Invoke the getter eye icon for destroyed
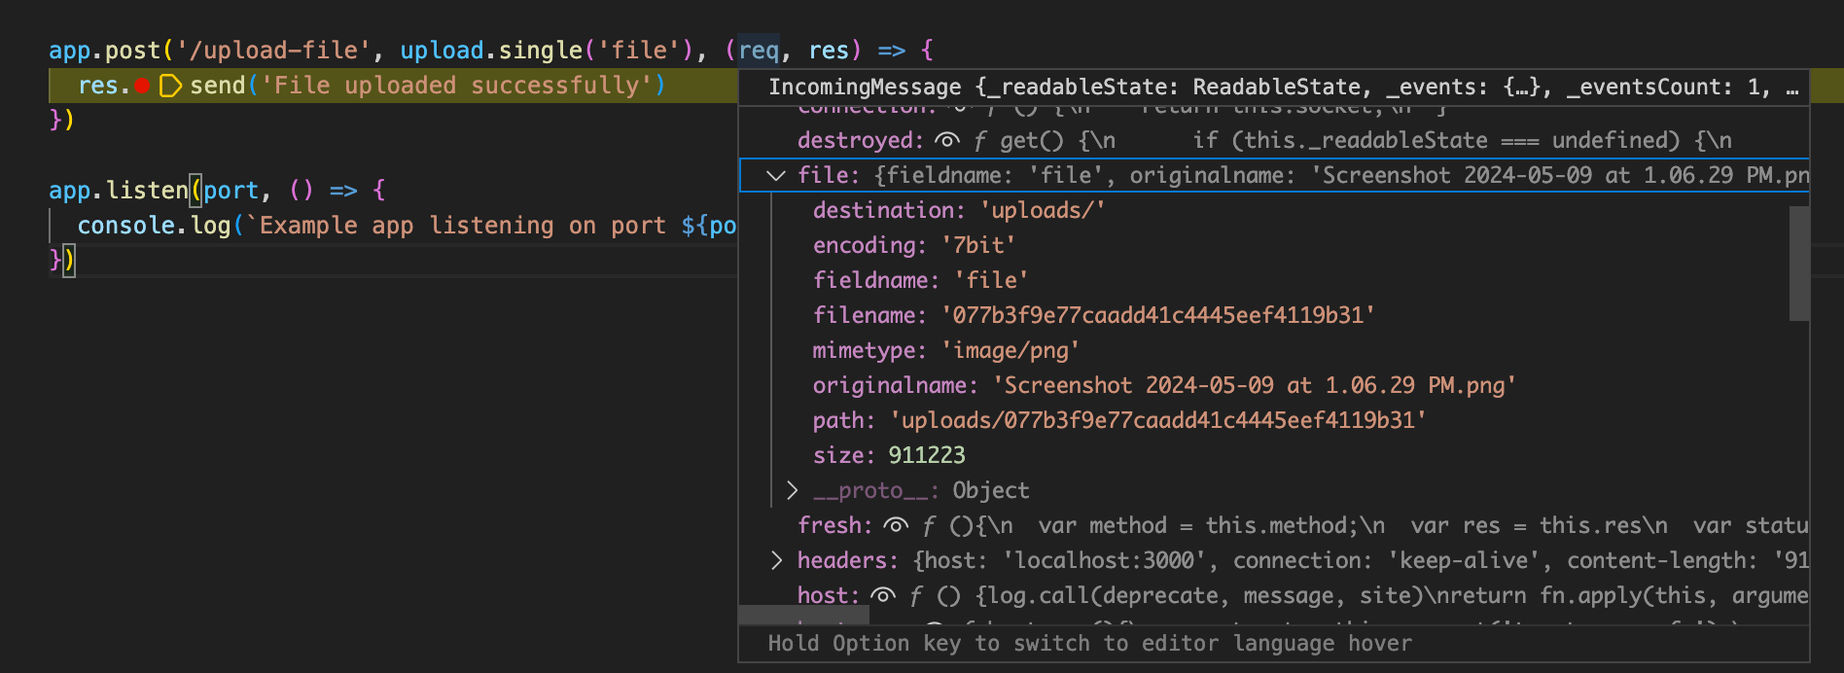The width and height of the screenshot is (1844, 673). click(x=946, y=140)
